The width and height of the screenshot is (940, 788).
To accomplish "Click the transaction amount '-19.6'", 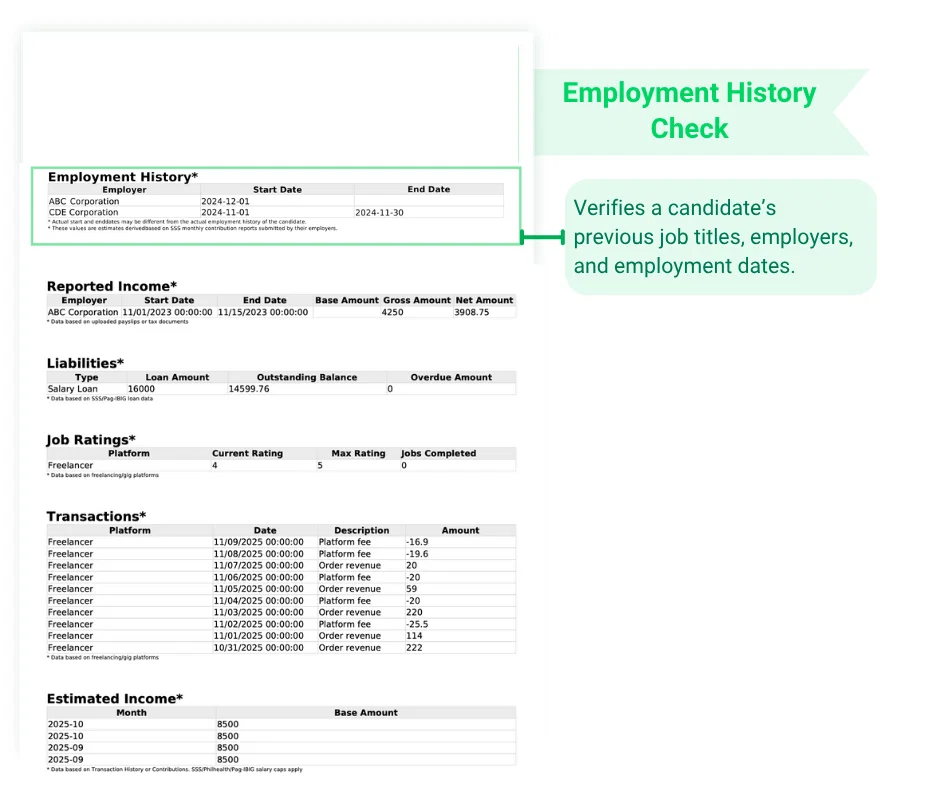I will [417, 554].
